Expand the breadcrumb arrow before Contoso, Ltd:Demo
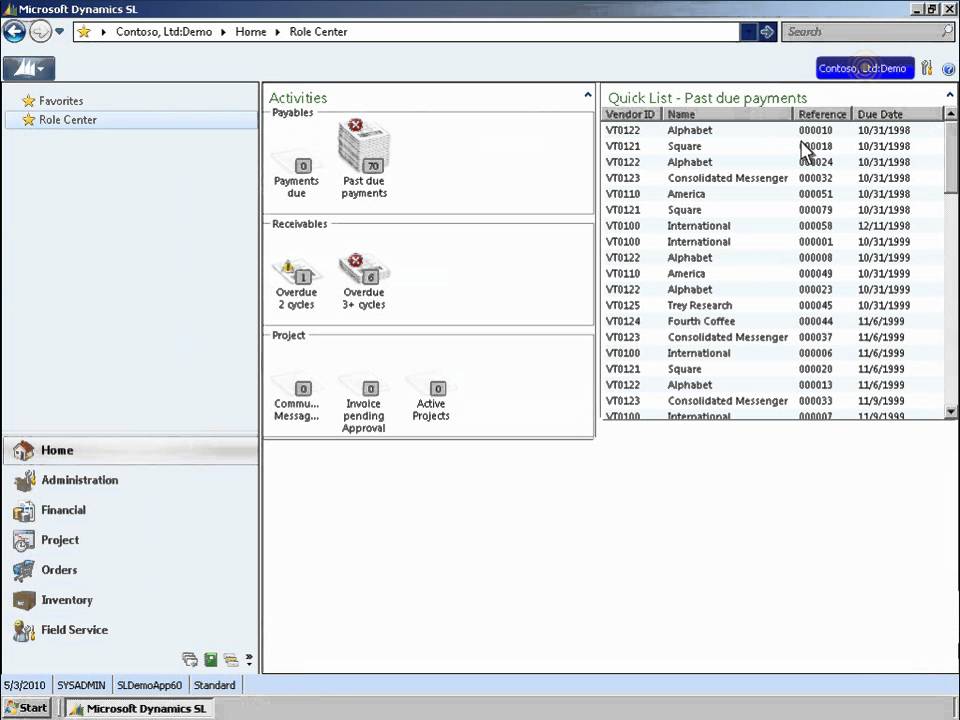Screen dimensions: 960x720 103,32
